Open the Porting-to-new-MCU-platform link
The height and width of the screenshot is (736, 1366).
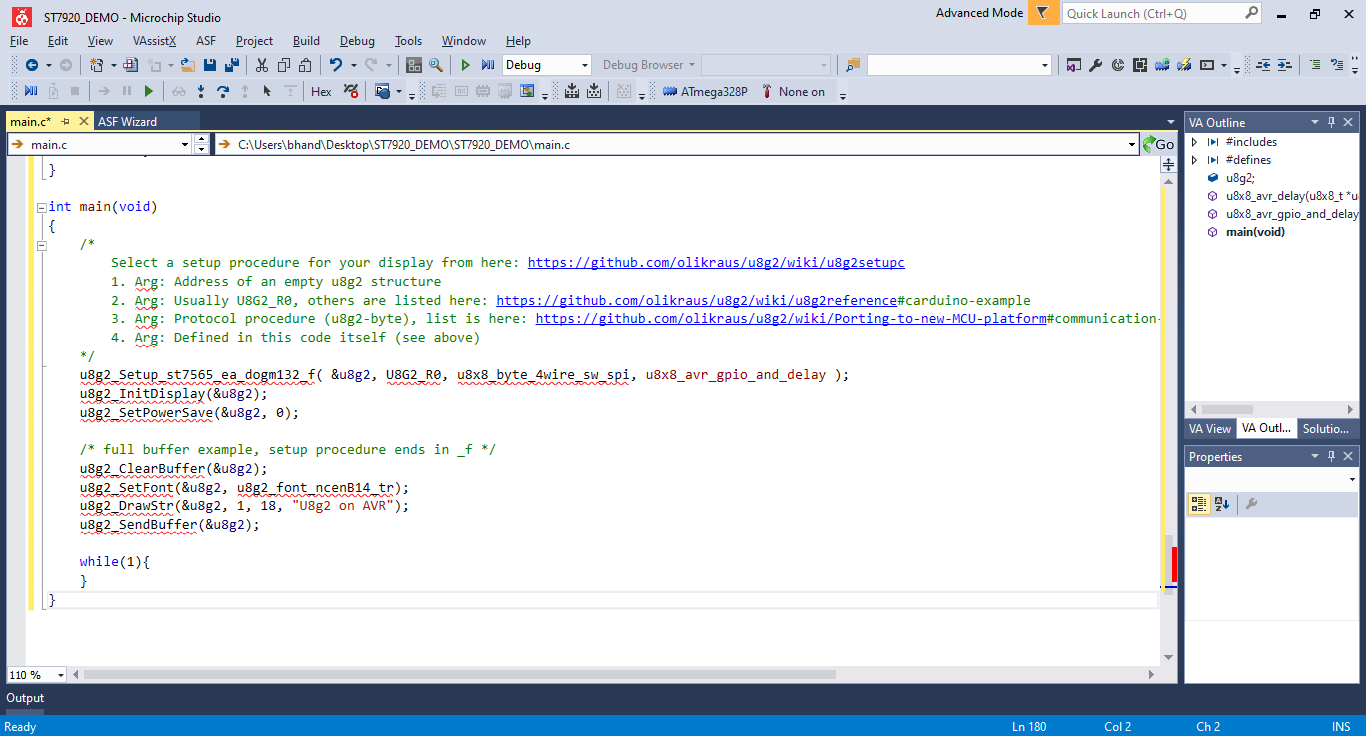[x=791, y=319]
